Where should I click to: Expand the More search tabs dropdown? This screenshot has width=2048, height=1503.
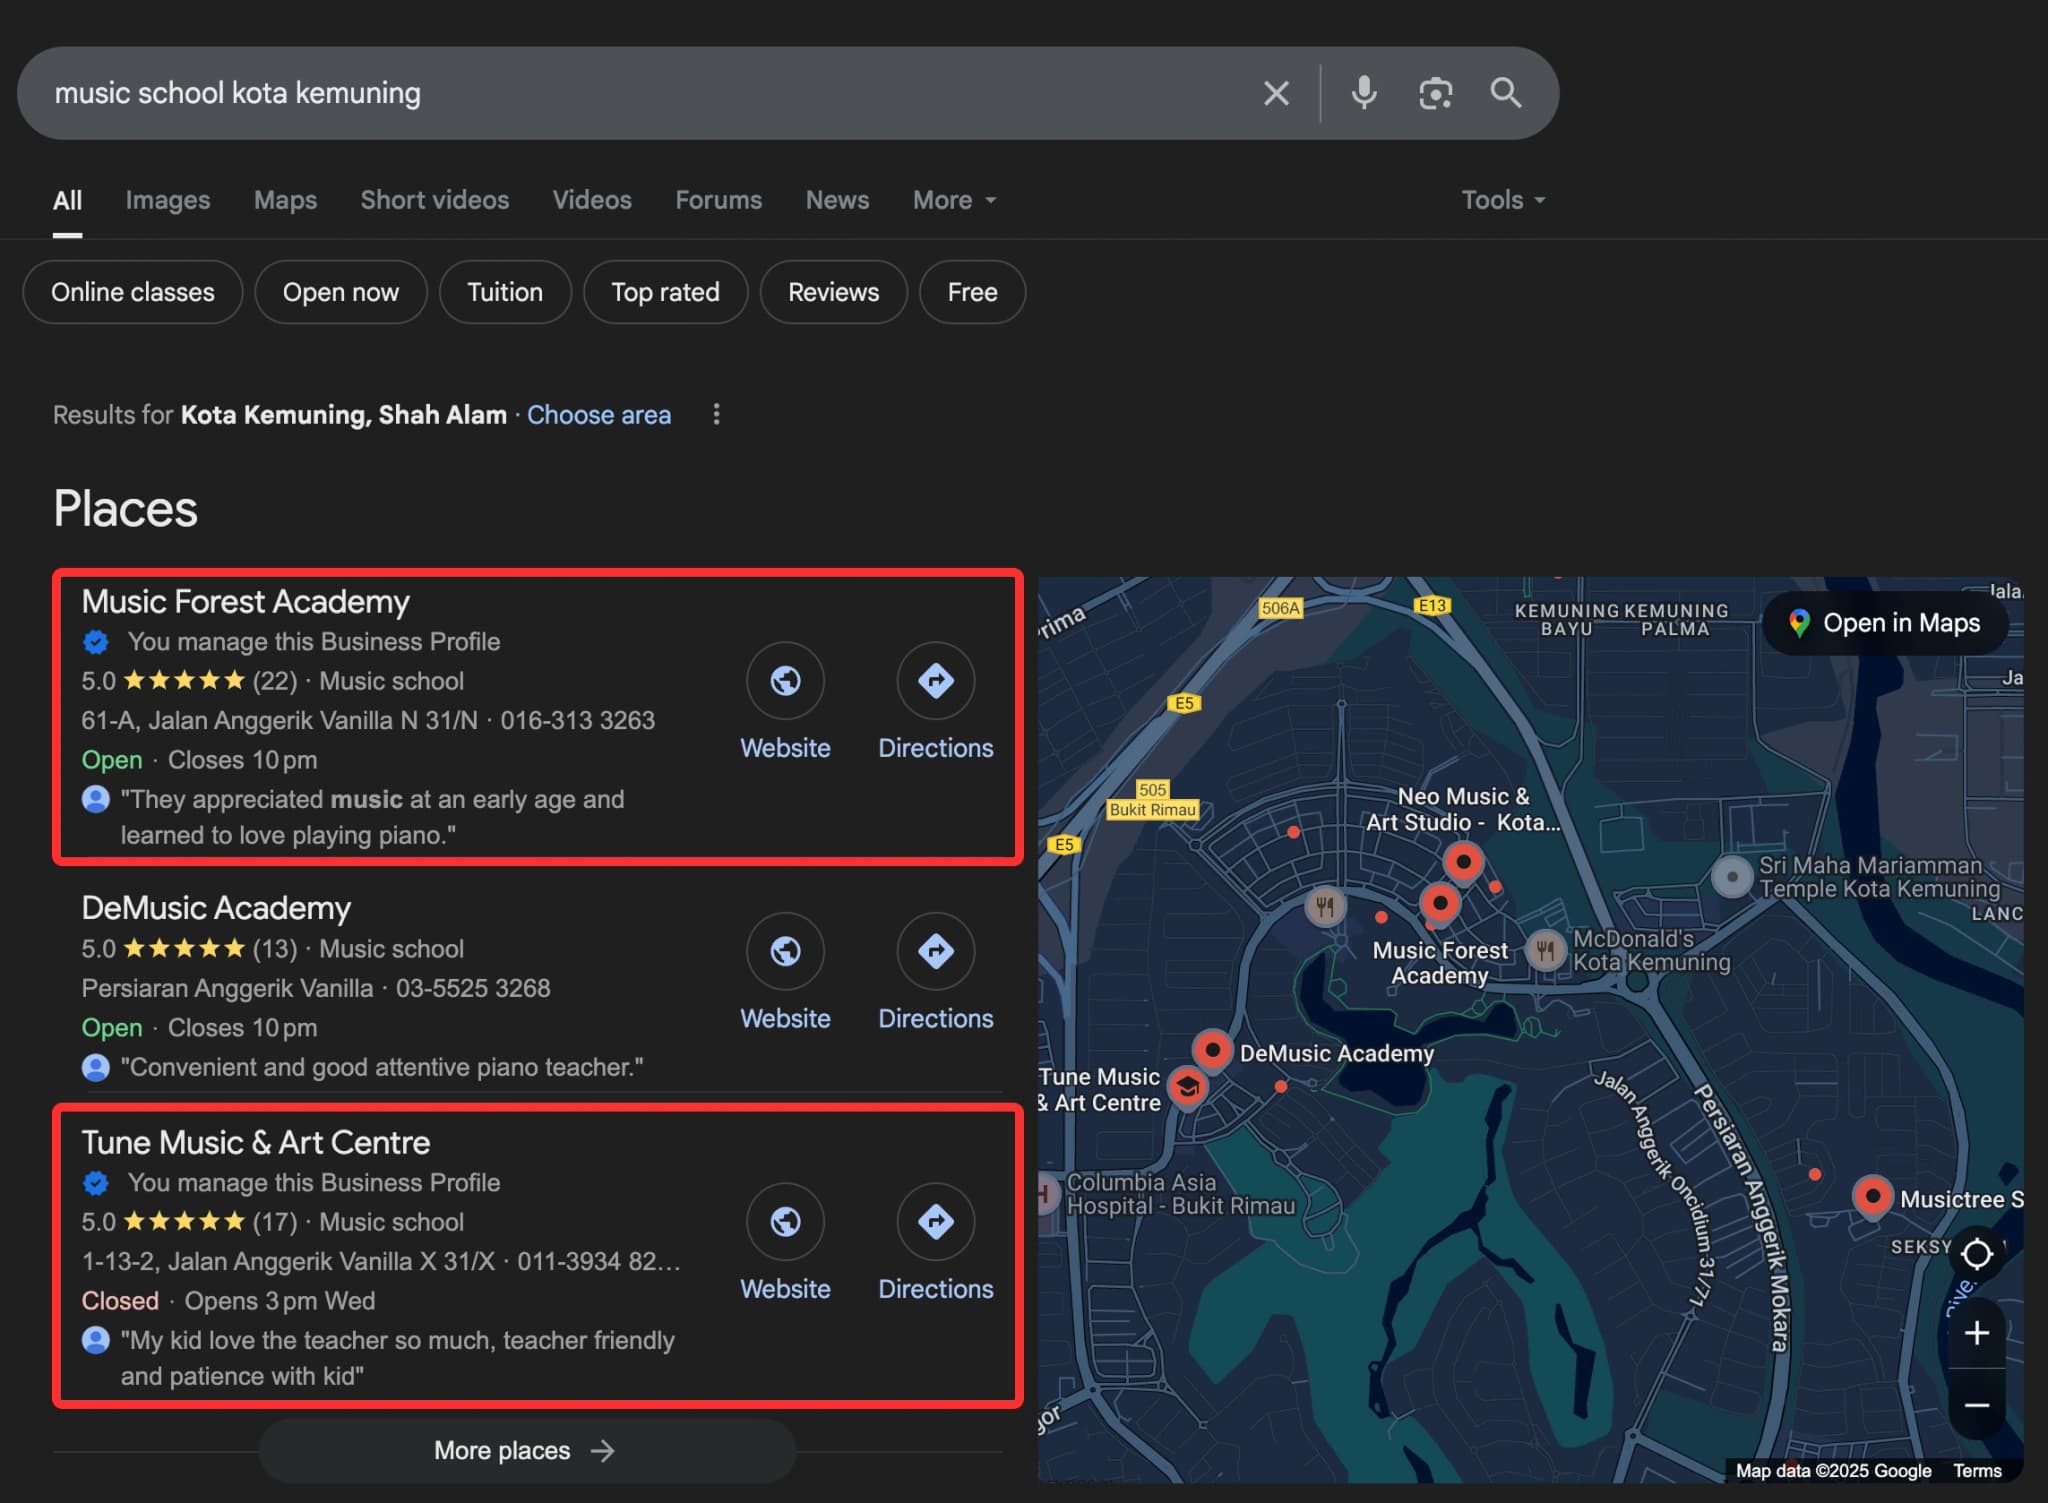(x=954, y=200)
